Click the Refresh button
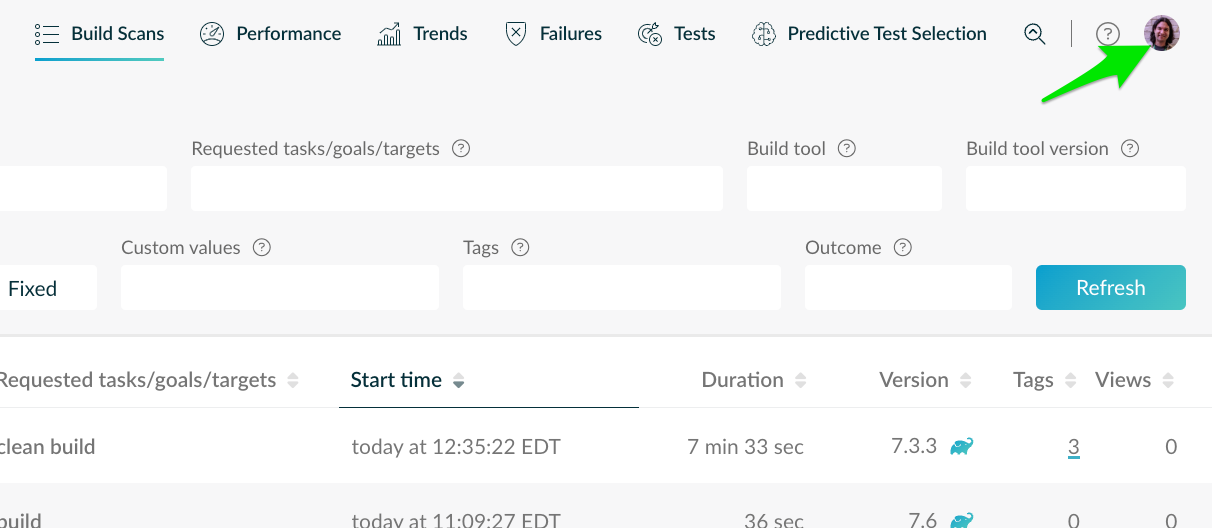This screenshot has height=528, width=1212. 1111,288
